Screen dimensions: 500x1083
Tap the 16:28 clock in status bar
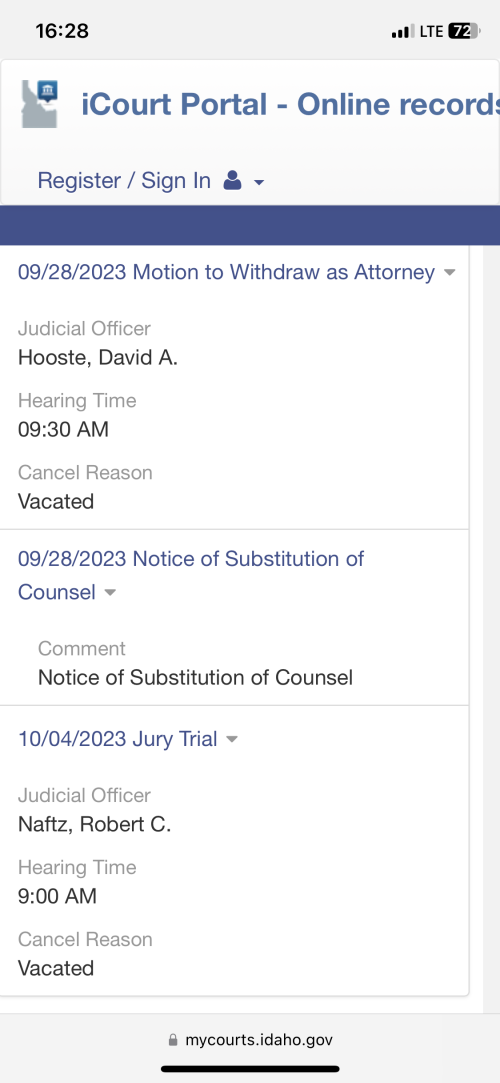coord(62,31)
